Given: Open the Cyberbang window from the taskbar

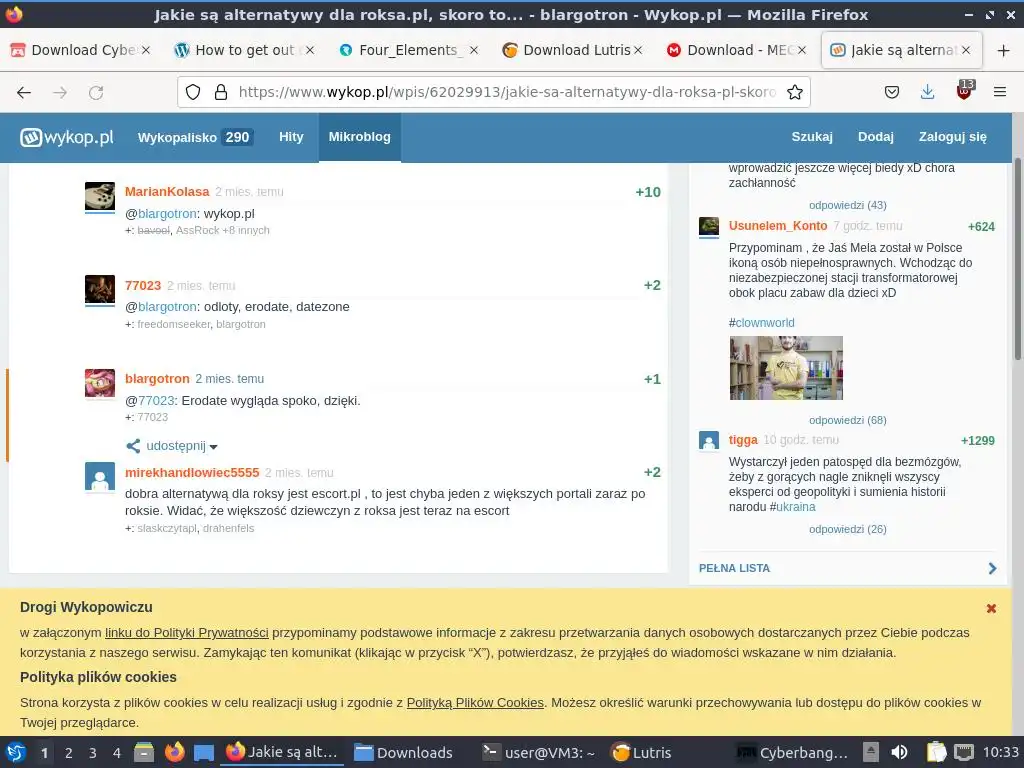Looking at the screenshot, I should coord(792,752).
